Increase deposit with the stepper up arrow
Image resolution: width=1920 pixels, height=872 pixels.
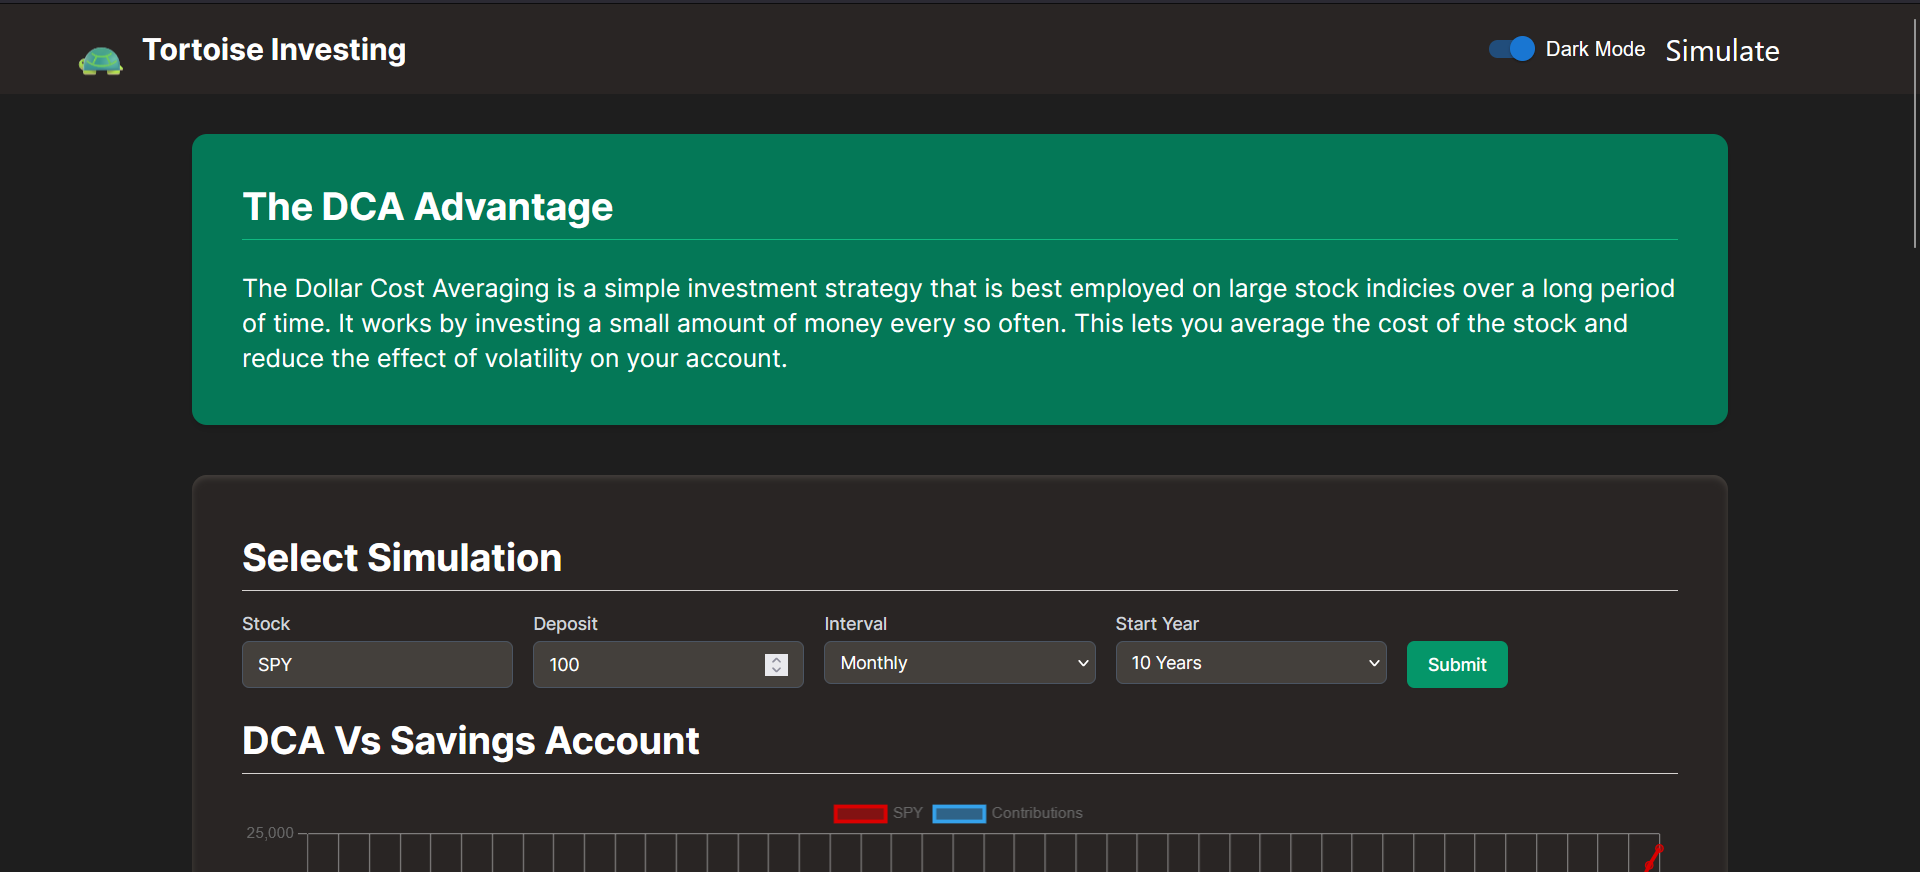pyautogui.click(x=777, y=659)
